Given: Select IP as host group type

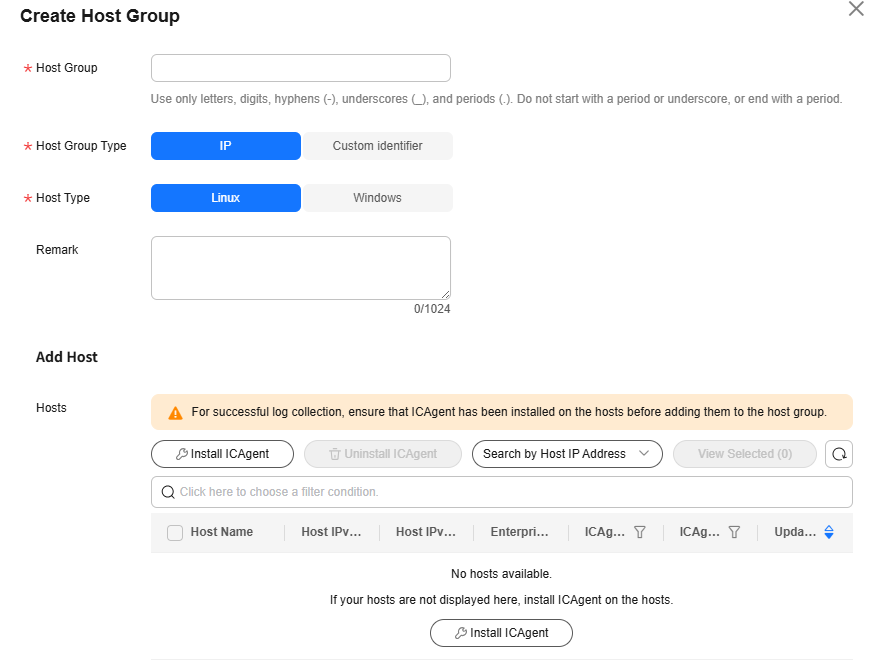Looking at the screenshot, I should (225, 146).
